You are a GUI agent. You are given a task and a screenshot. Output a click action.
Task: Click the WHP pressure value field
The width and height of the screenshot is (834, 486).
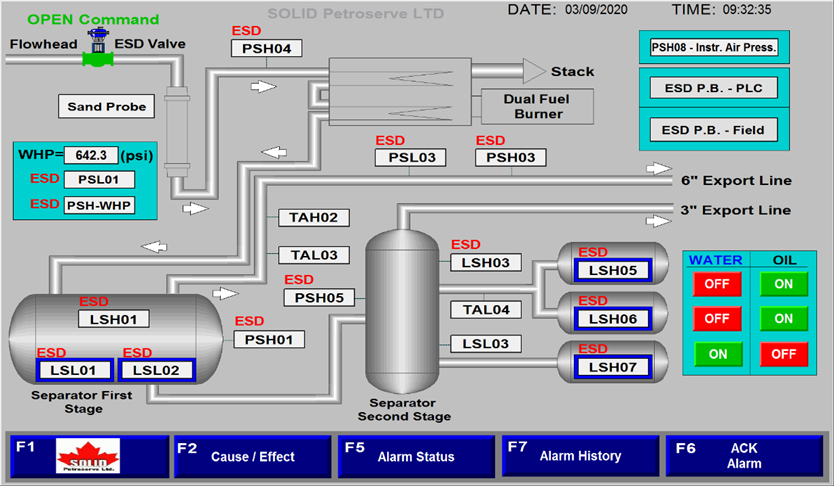(x=91, y=155)
